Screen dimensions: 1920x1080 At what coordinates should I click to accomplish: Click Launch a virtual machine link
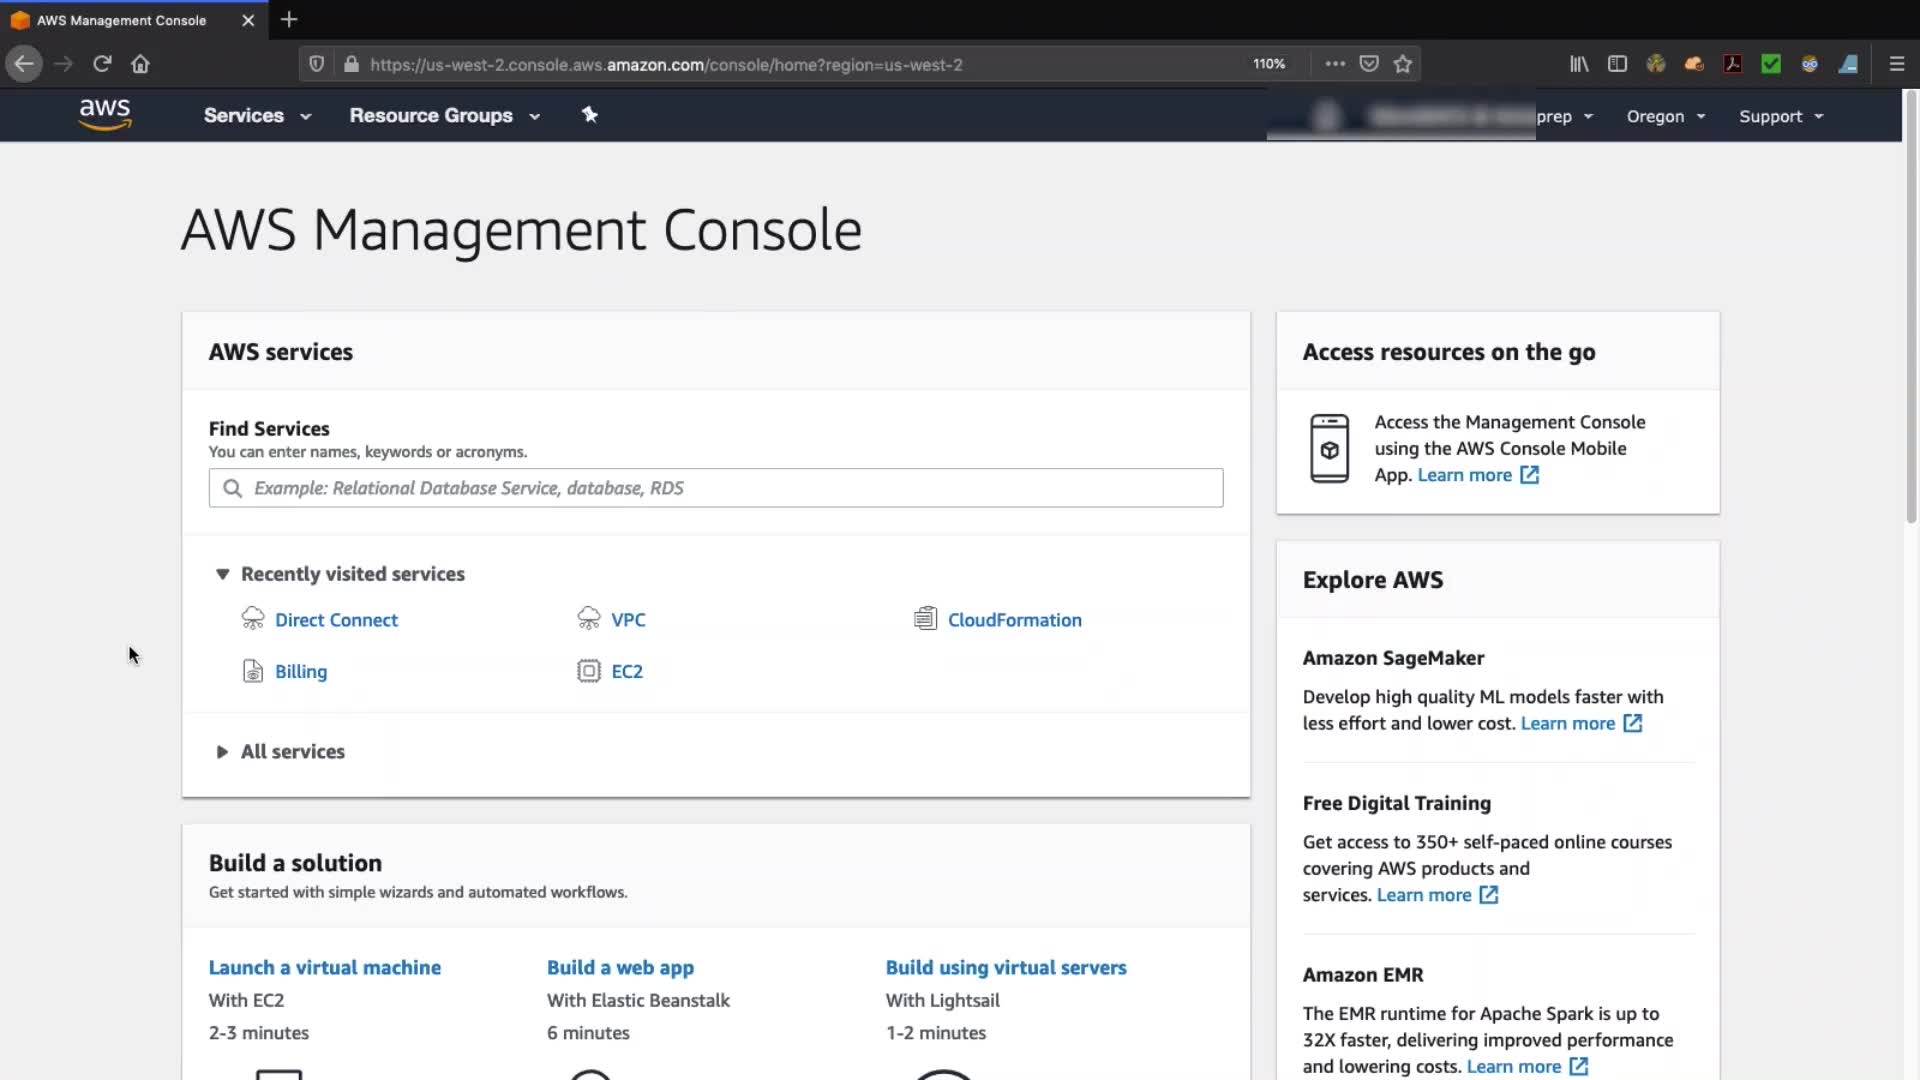[324, 967]
